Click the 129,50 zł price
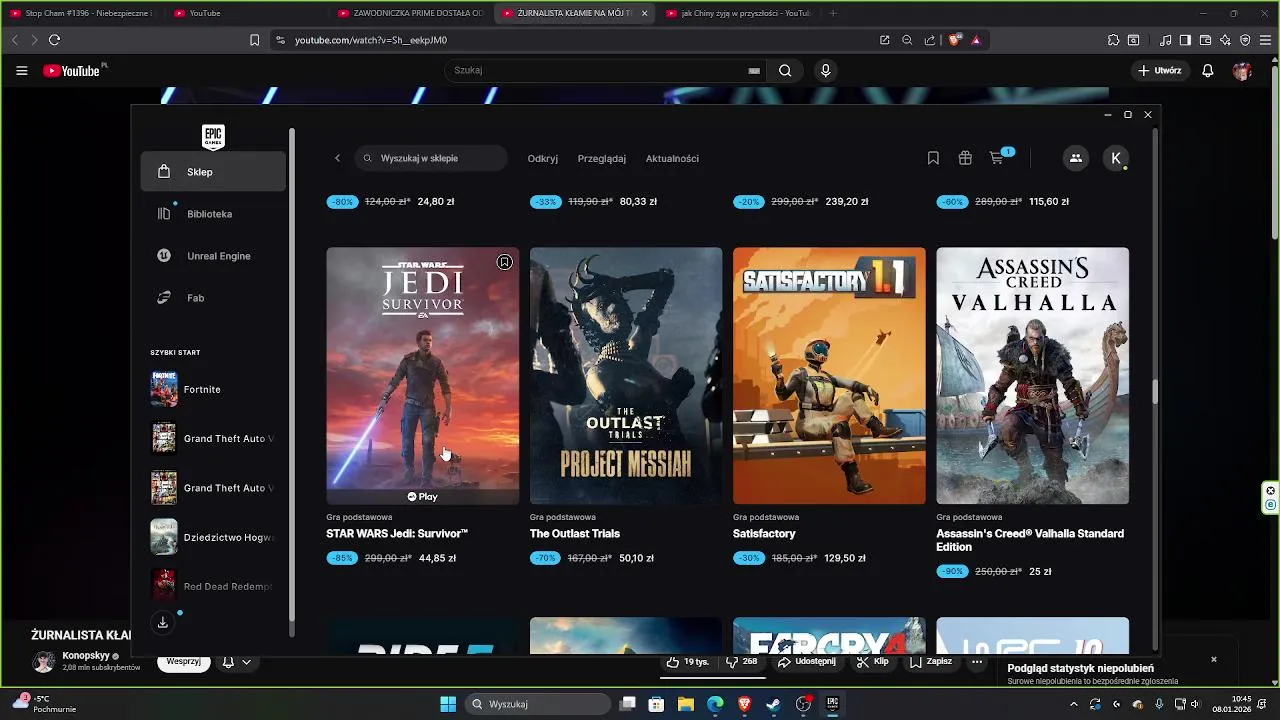 [x=845, y=558]
